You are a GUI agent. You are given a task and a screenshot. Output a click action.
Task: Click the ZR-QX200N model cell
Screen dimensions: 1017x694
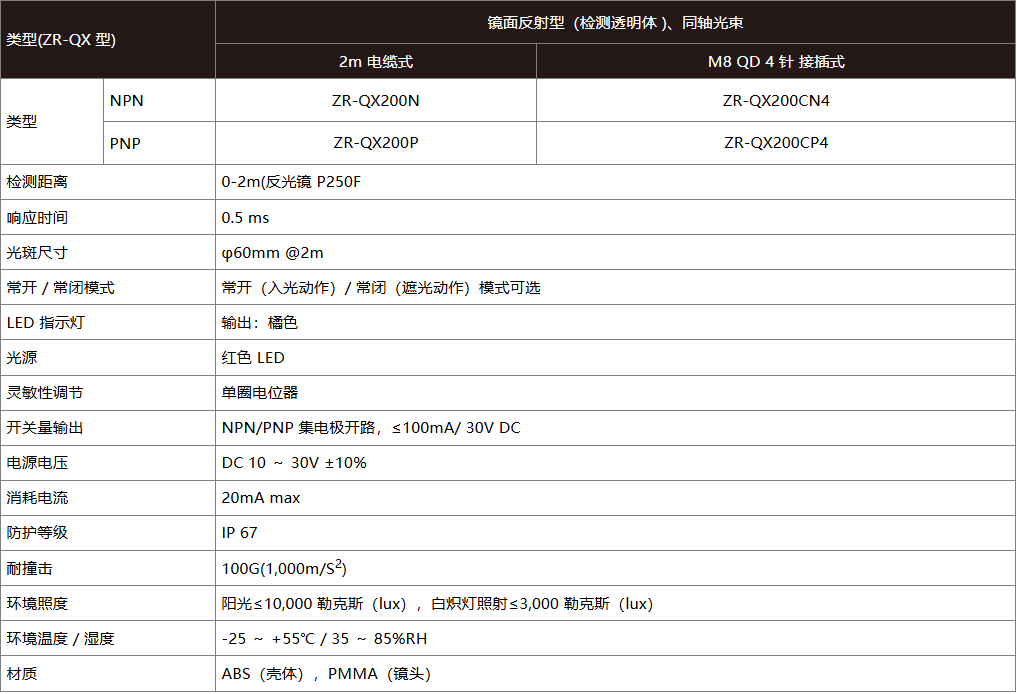(x=376, y=100)
